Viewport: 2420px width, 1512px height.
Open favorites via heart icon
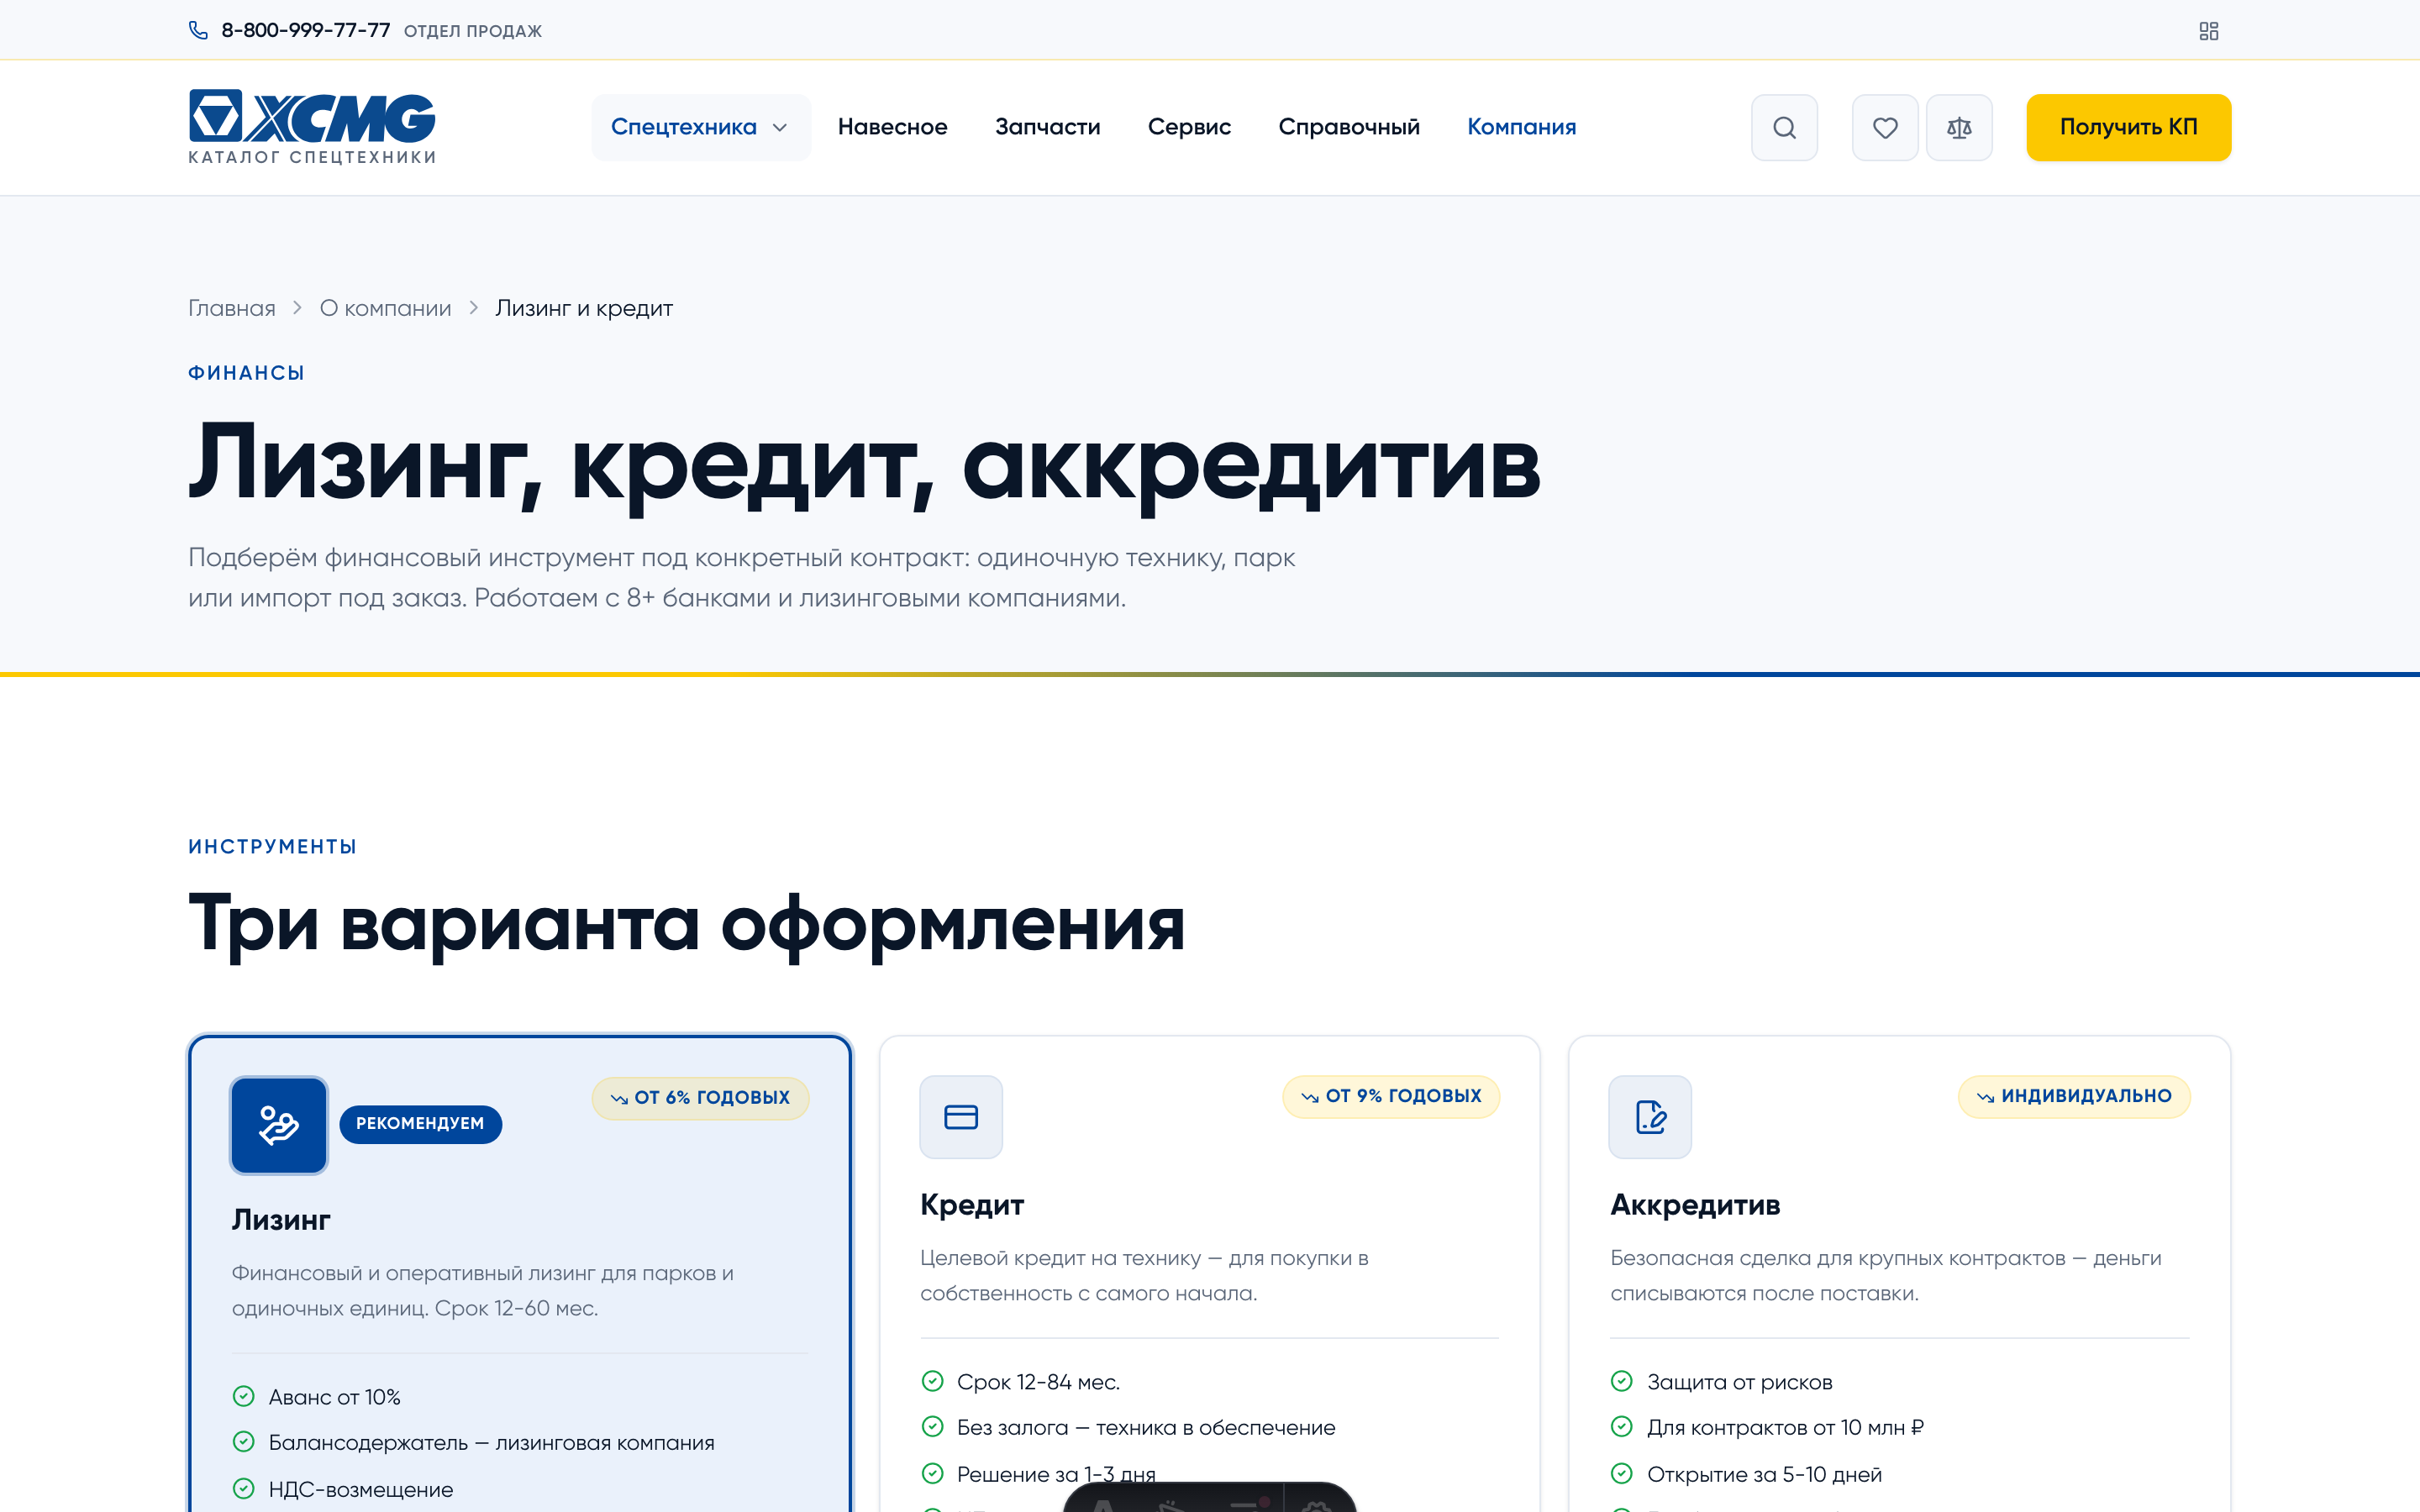click(1885, 127)
